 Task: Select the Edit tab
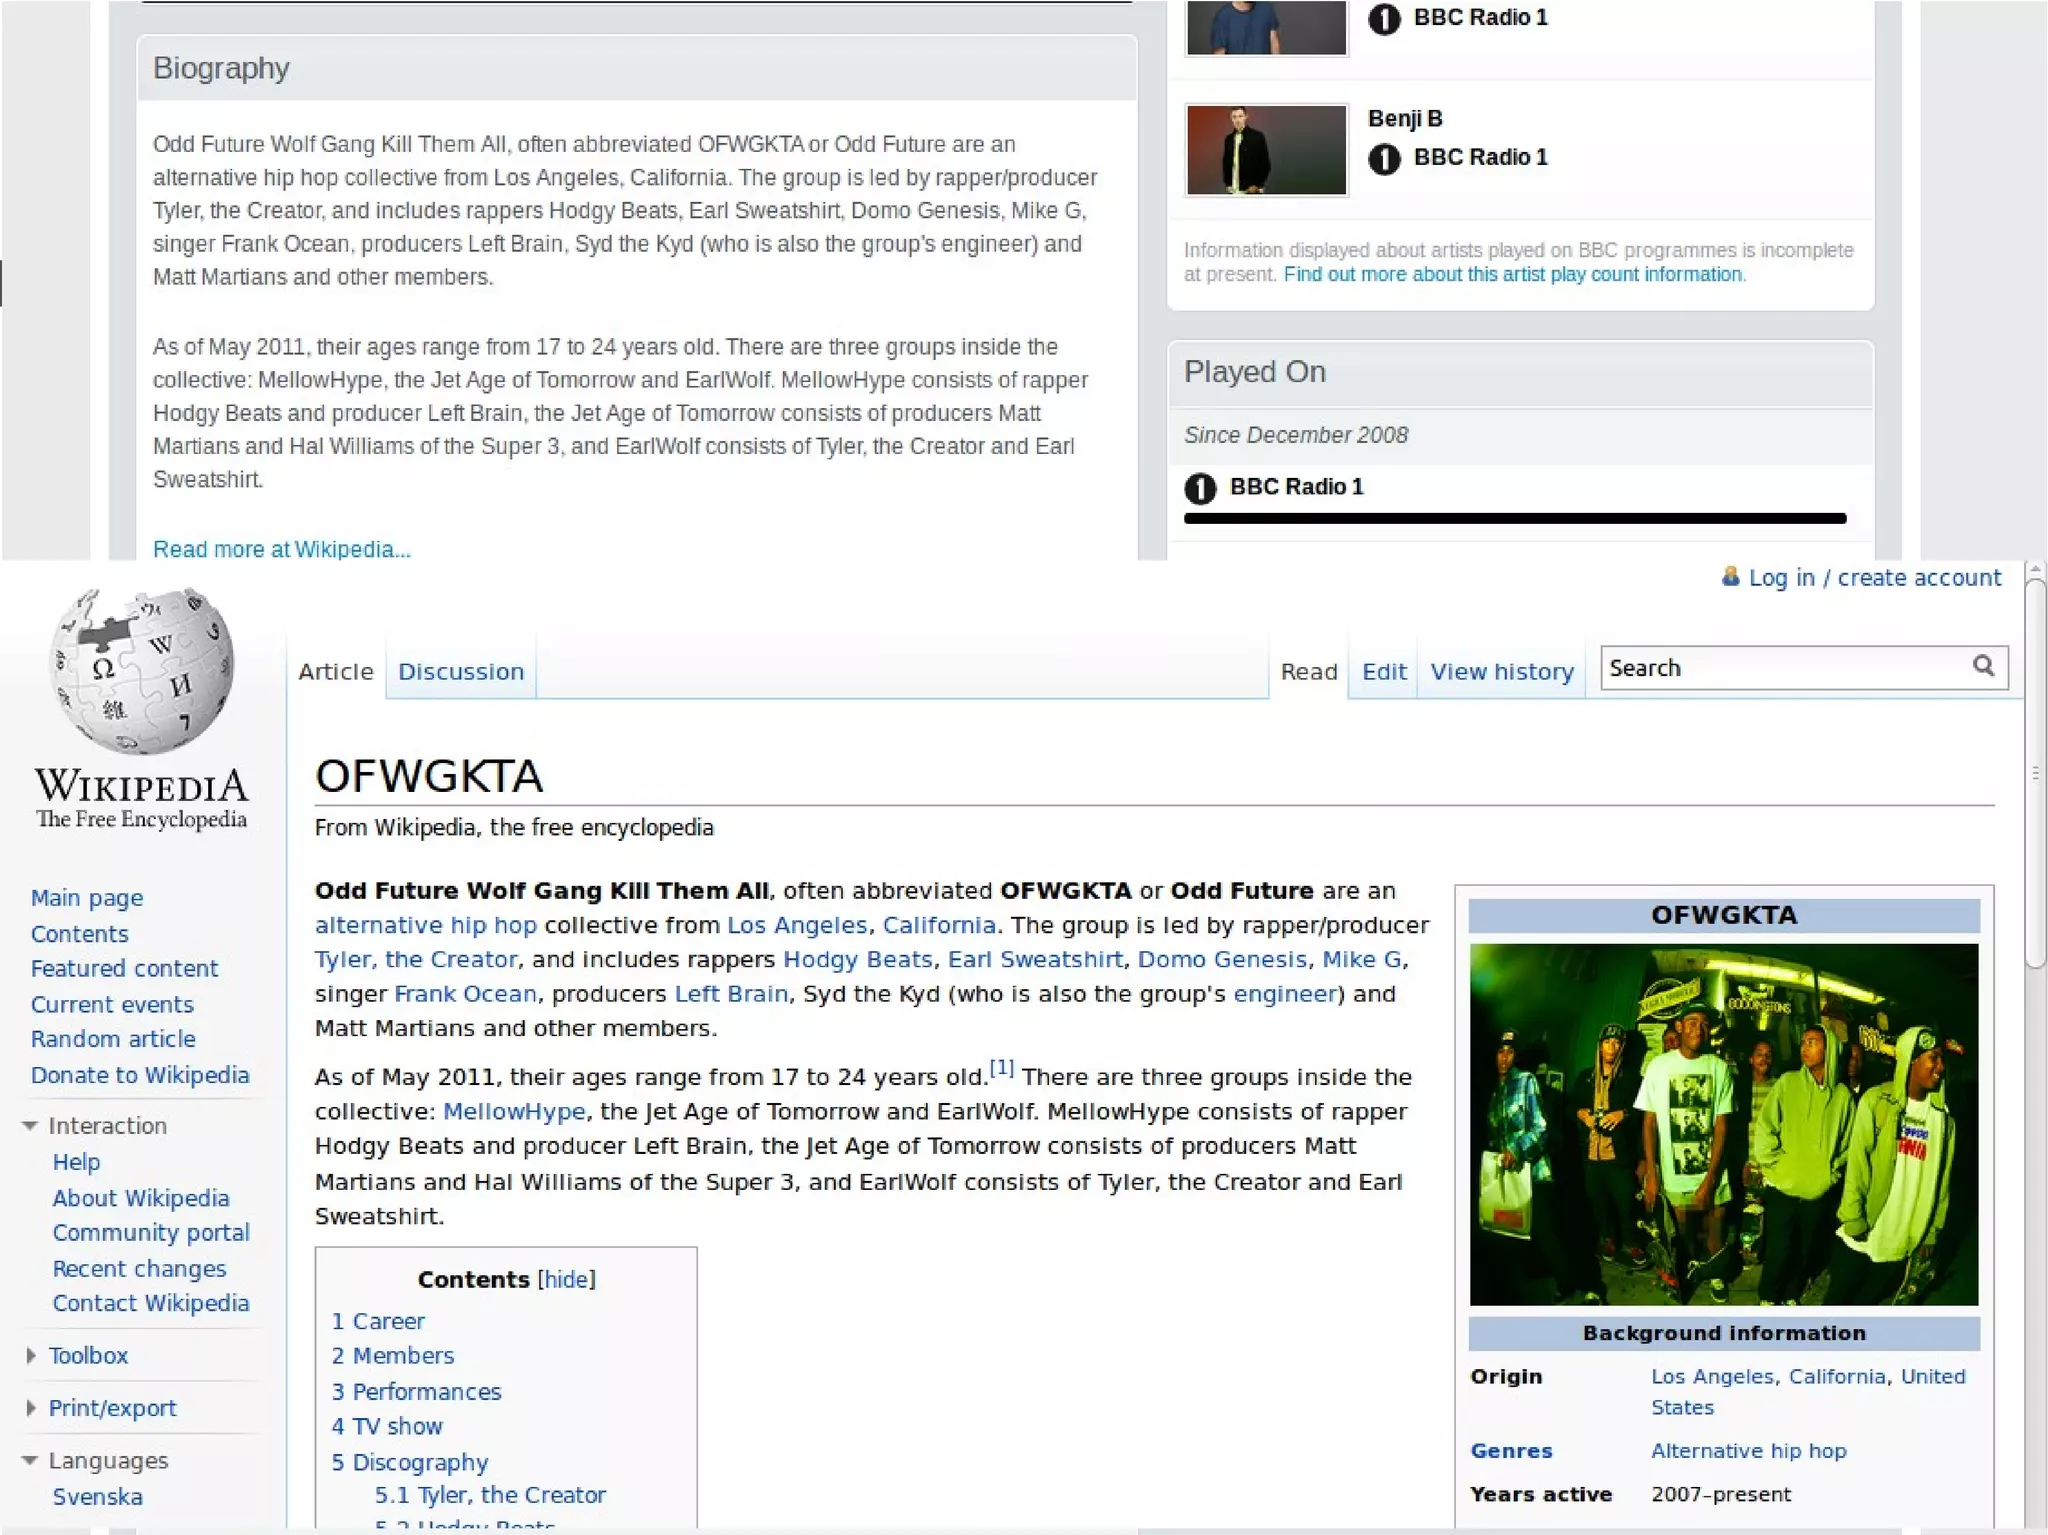click(x=1383, y=671)
